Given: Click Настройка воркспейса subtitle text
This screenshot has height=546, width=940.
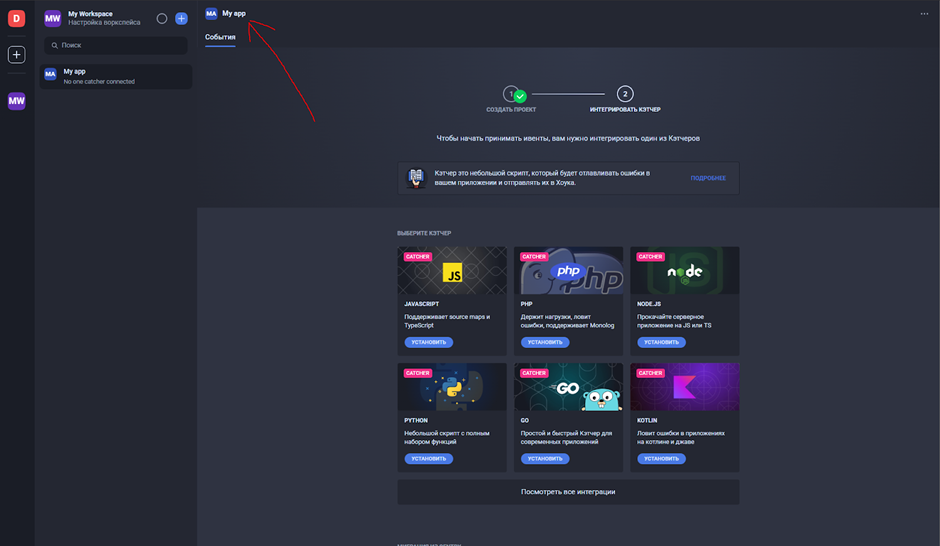Looking at the screenshot, I should click(x=104, y=23).
